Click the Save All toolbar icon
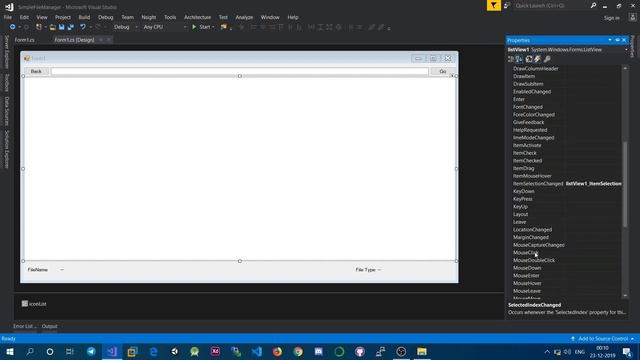The image size is (640, 360). coord(71,27)
